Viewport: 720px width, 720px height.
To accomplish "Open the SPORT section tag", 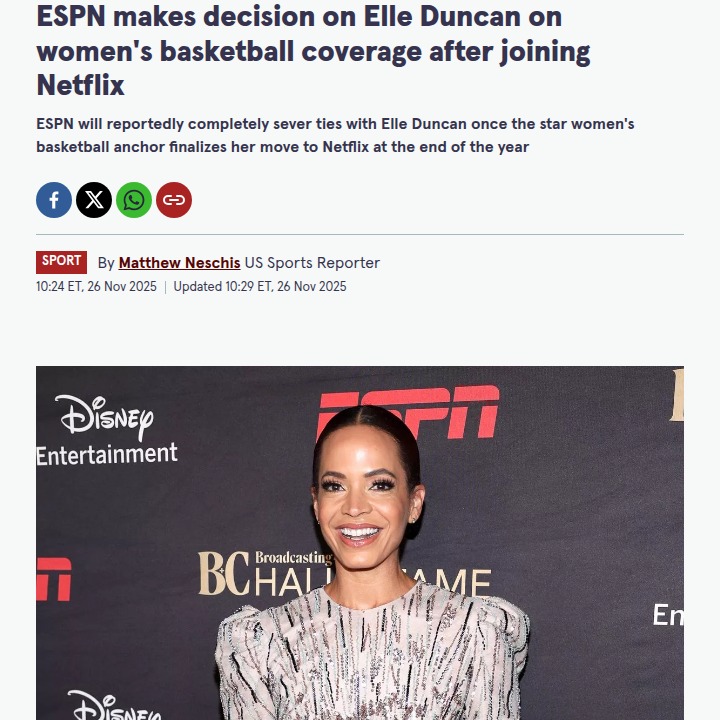I will (62, 262).
